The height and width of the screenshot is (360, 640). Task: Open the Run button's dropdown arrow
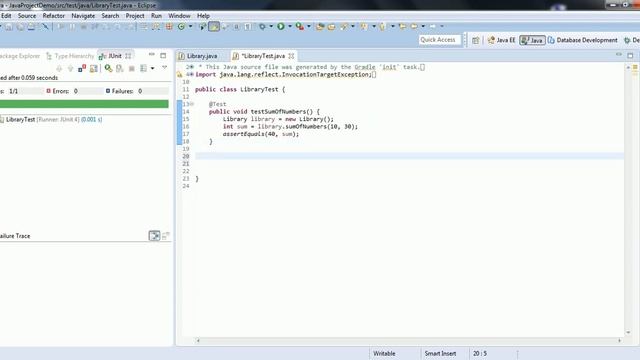(x=290, y=27)
